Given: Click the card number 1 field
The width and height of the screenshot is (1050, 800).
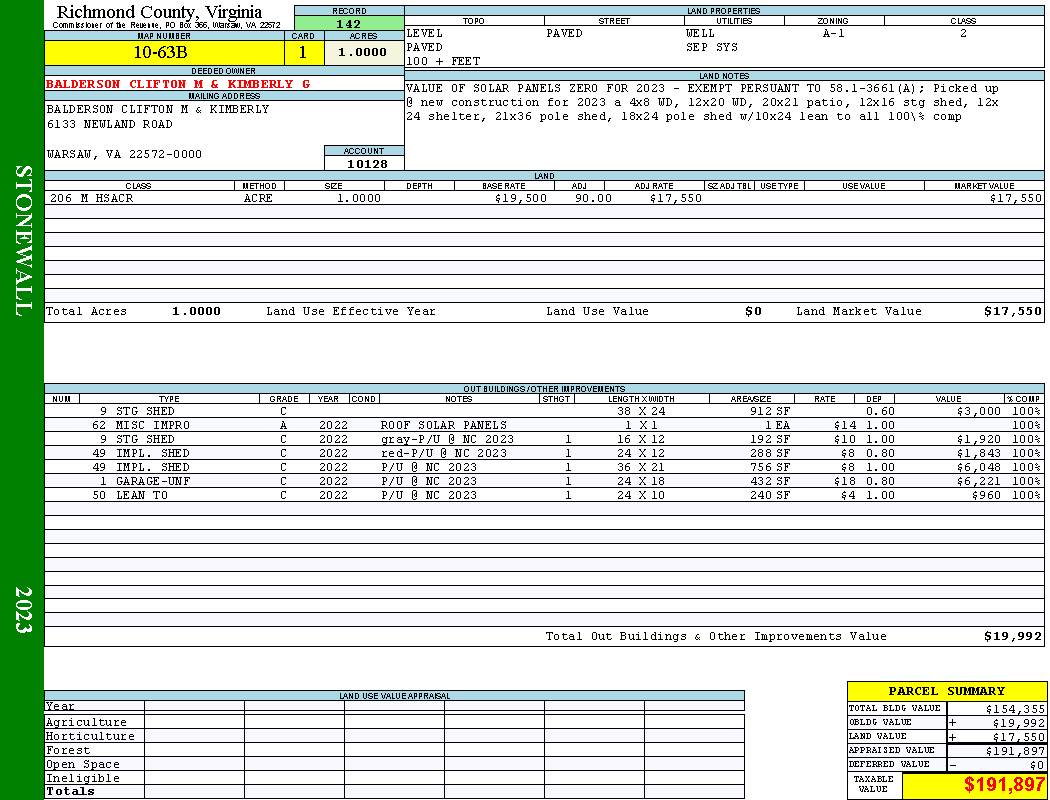Looking at the screenshot, I should (303, 52).
